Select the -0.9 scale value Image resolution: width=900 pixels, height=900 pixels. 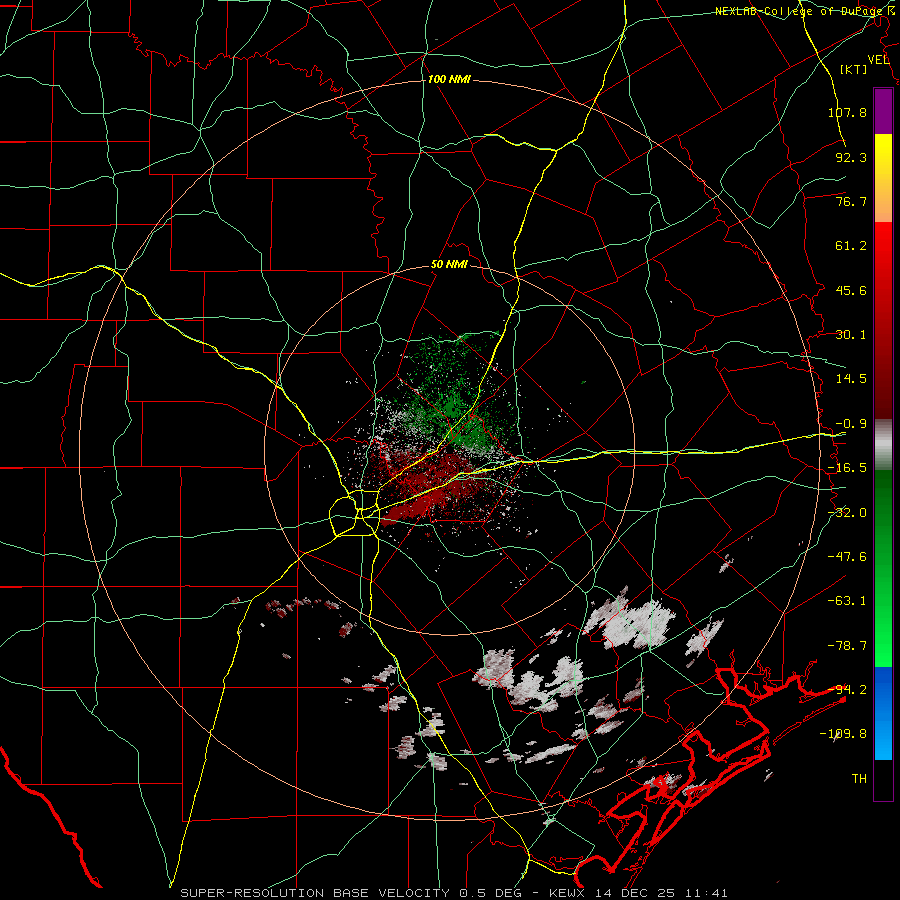point(851,424)
